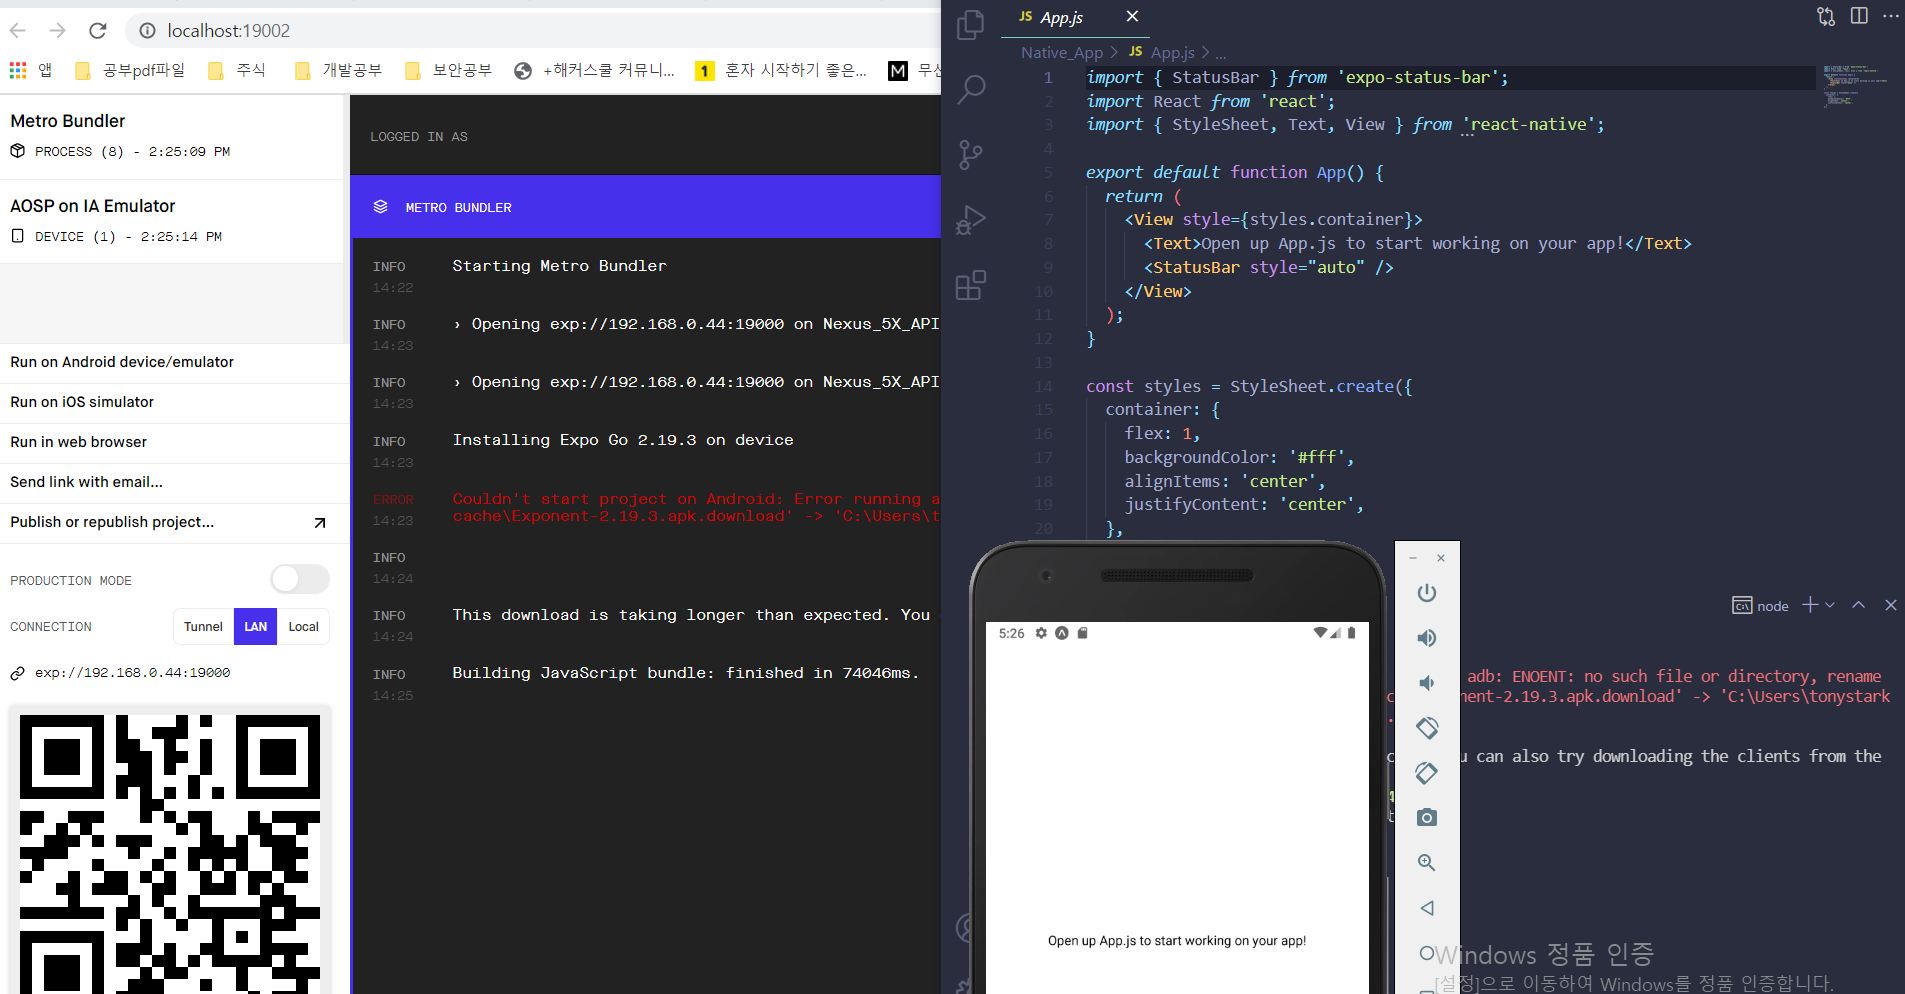1905x994 pixels.
Task: Select Local connection type
Action: coord(303,627)
